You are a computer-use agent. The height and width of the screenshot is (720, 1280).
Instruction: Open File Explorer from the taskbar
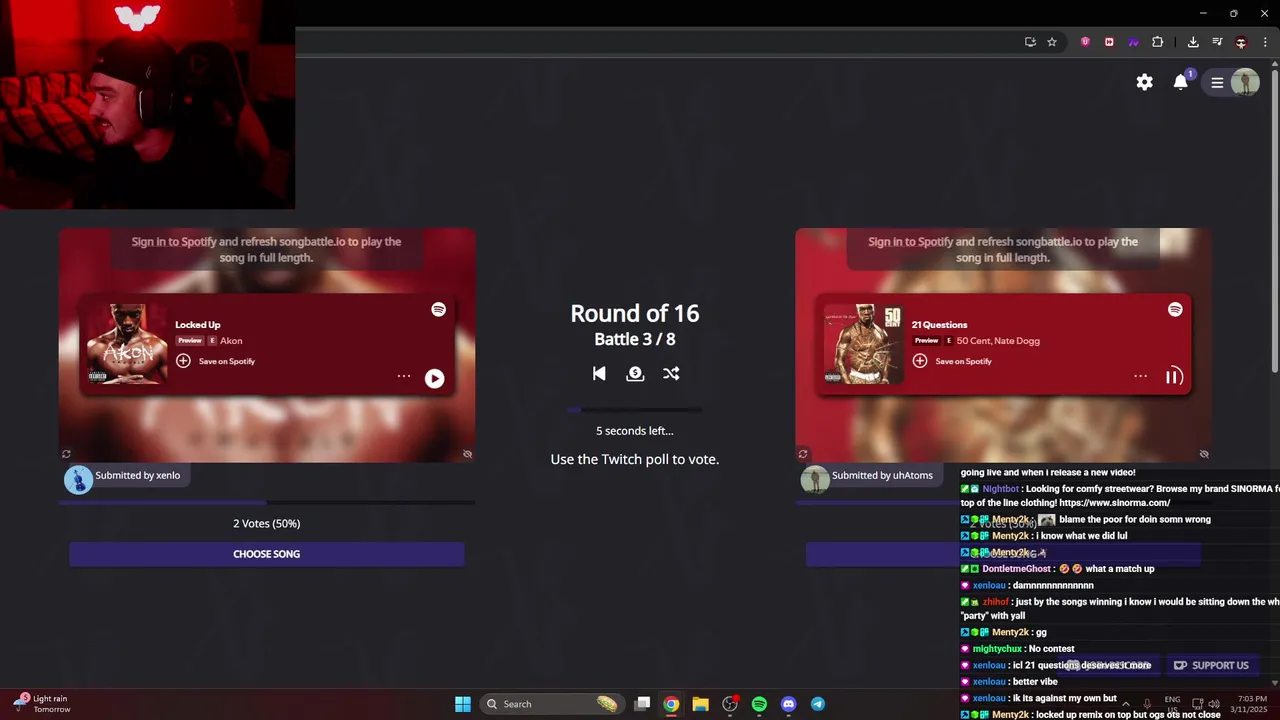700,704
